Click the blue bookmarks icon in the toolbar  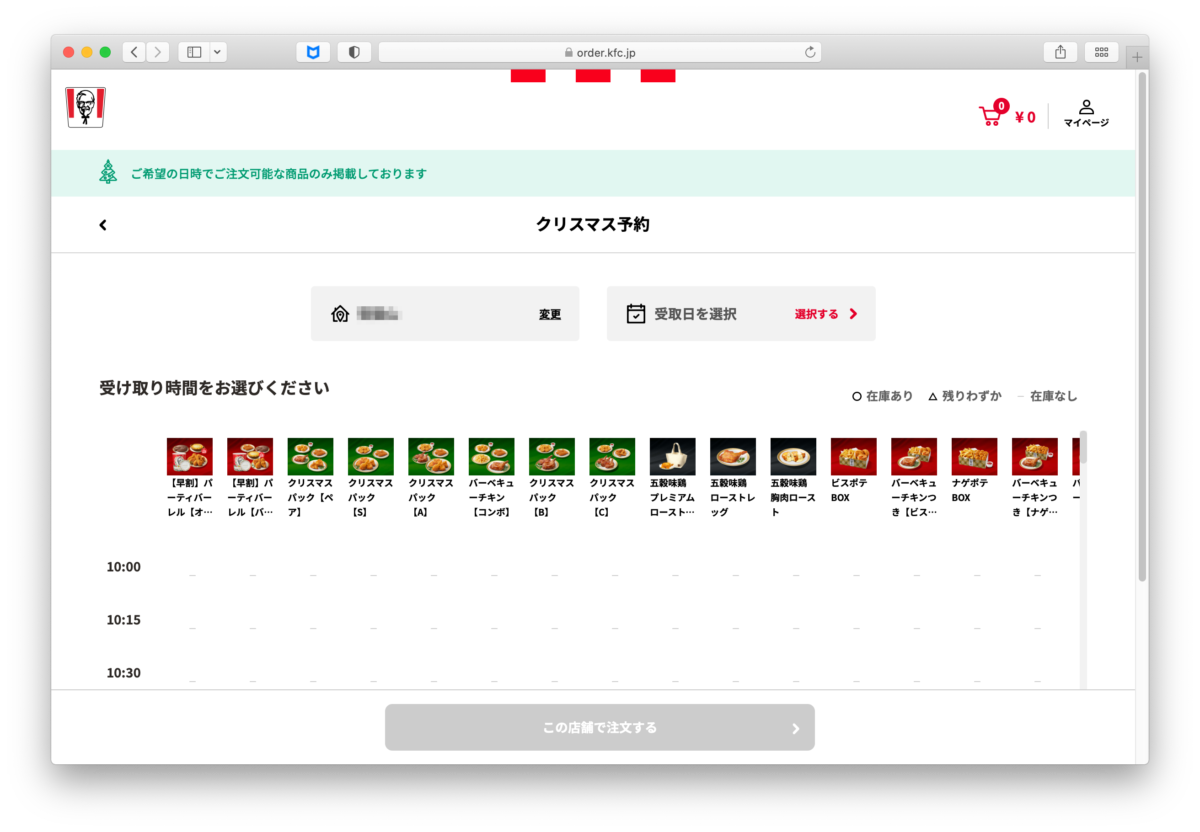coord(312,51)
